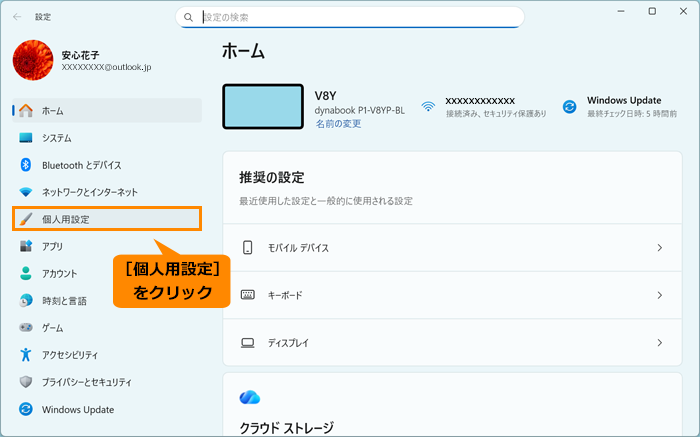Click the back arrow in title bar
Image resolution: width=700 pixels, height=437 pixels.
(x=17, y=17)
